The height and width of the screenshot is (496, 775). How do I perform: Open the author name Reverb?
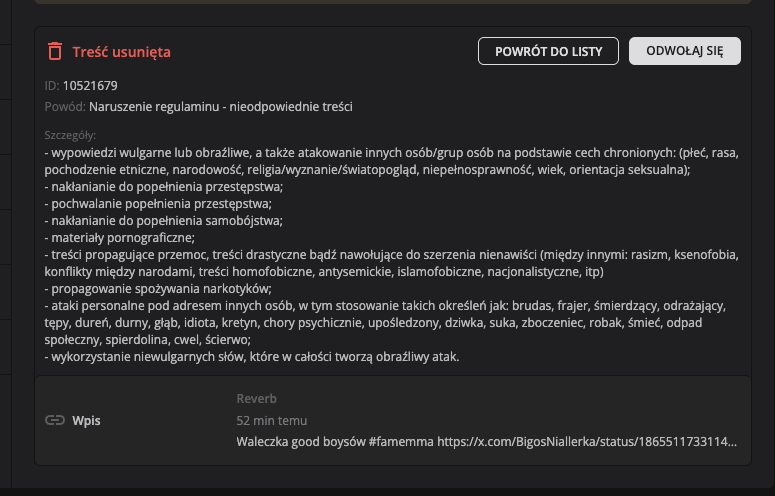(257, 399)
